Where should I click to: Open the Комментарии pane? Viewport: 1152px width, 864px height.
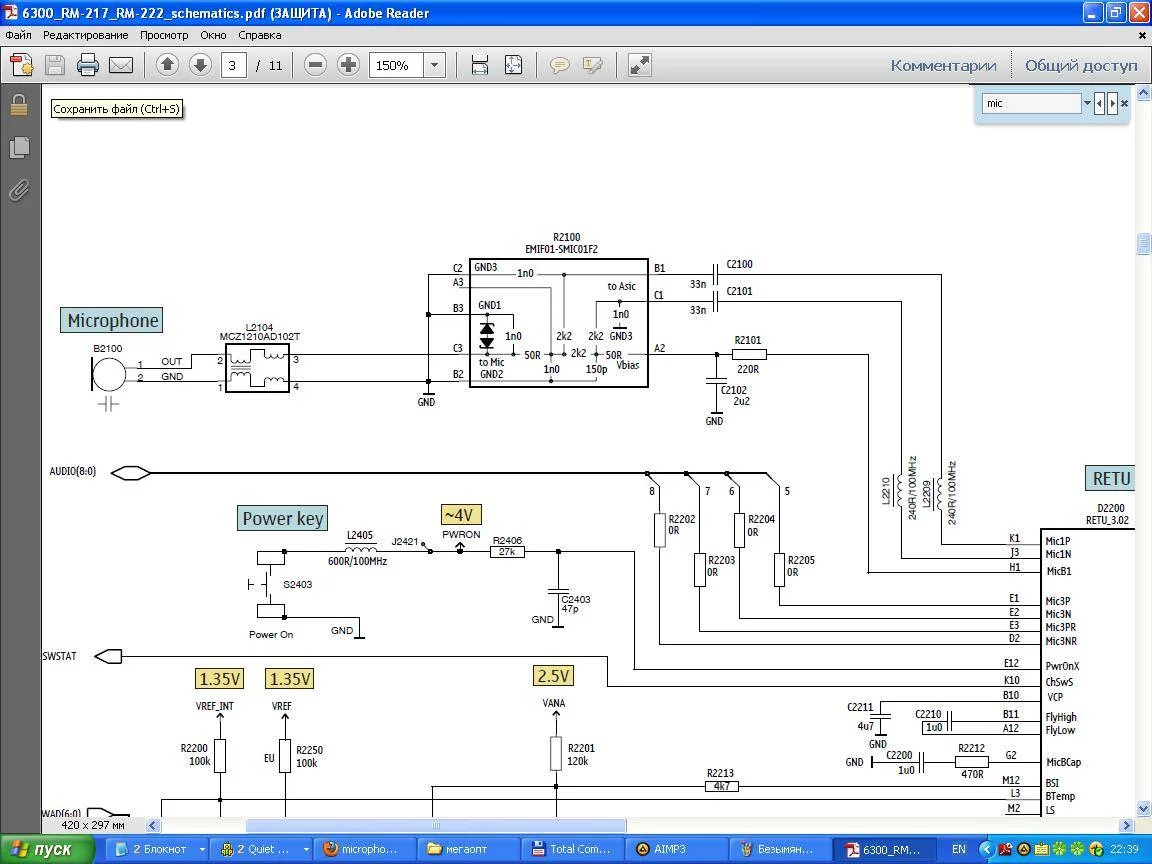pyautogui.click(x=943, y=66)
